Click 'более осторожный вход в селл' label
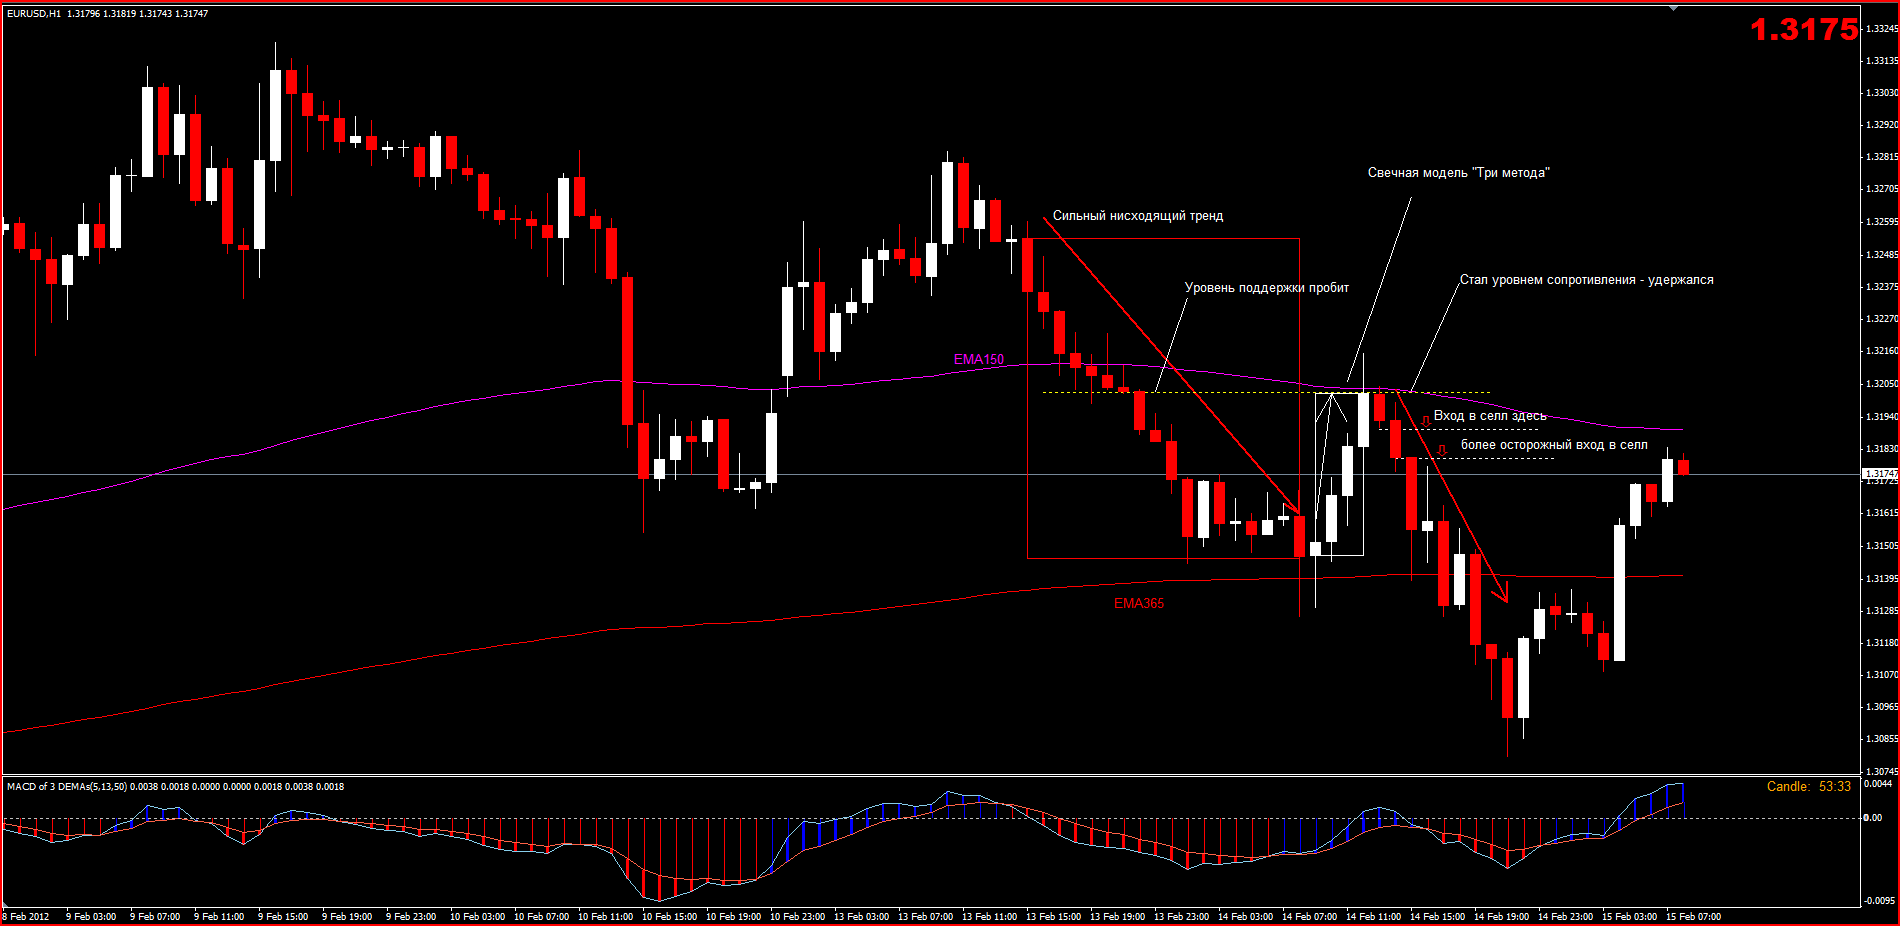The width and height of the screenshot is (1900, 926). (x=1554, y=445)
